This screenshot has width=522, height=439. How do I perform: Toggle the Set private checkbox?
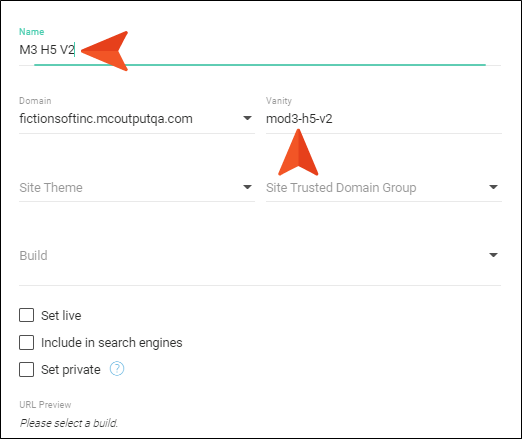26,369
